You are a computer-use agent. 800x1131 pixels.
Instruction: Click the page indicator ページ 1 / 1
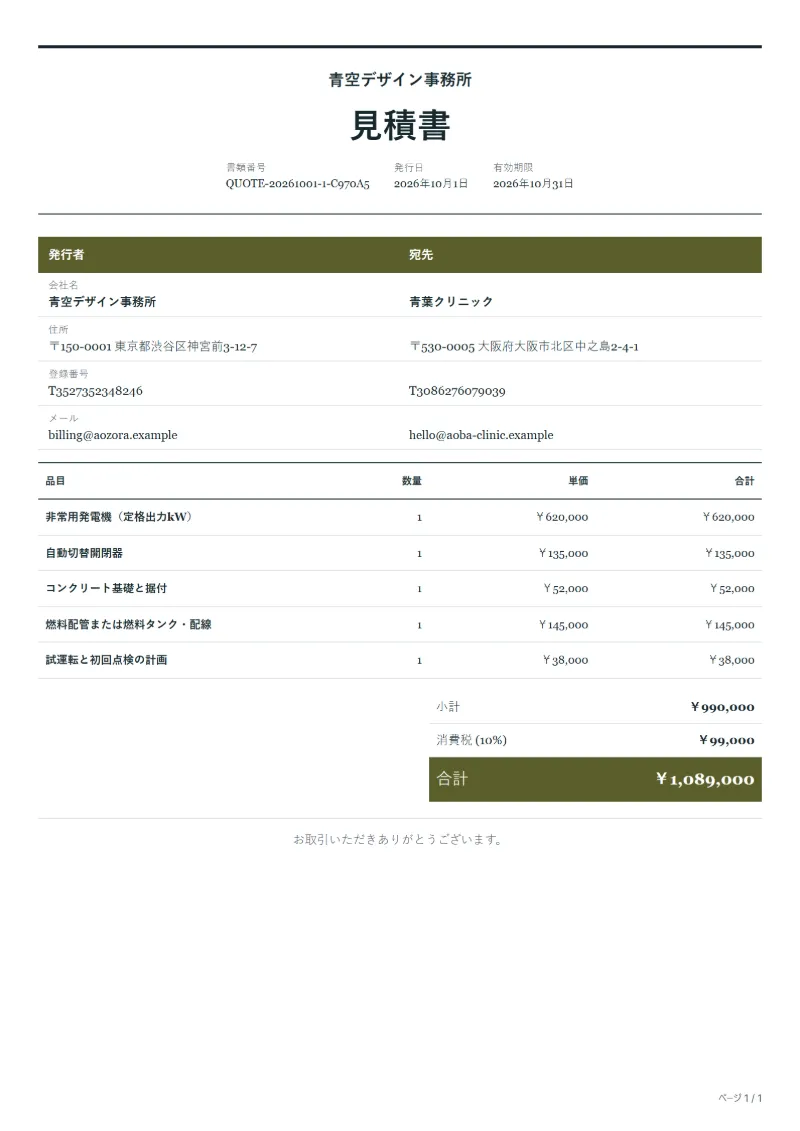pos(740,1098)
